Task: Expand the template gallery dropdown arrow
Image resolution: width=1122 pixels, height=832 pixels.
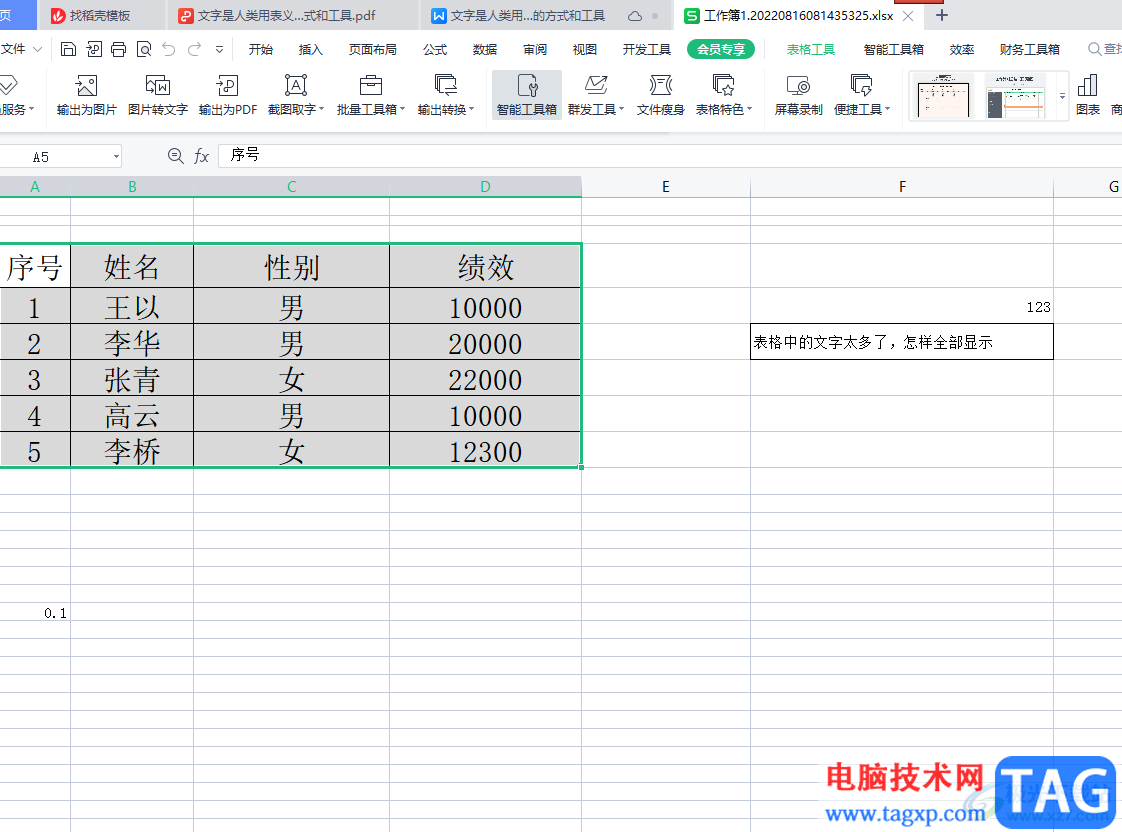Action: click(1062, 95)
